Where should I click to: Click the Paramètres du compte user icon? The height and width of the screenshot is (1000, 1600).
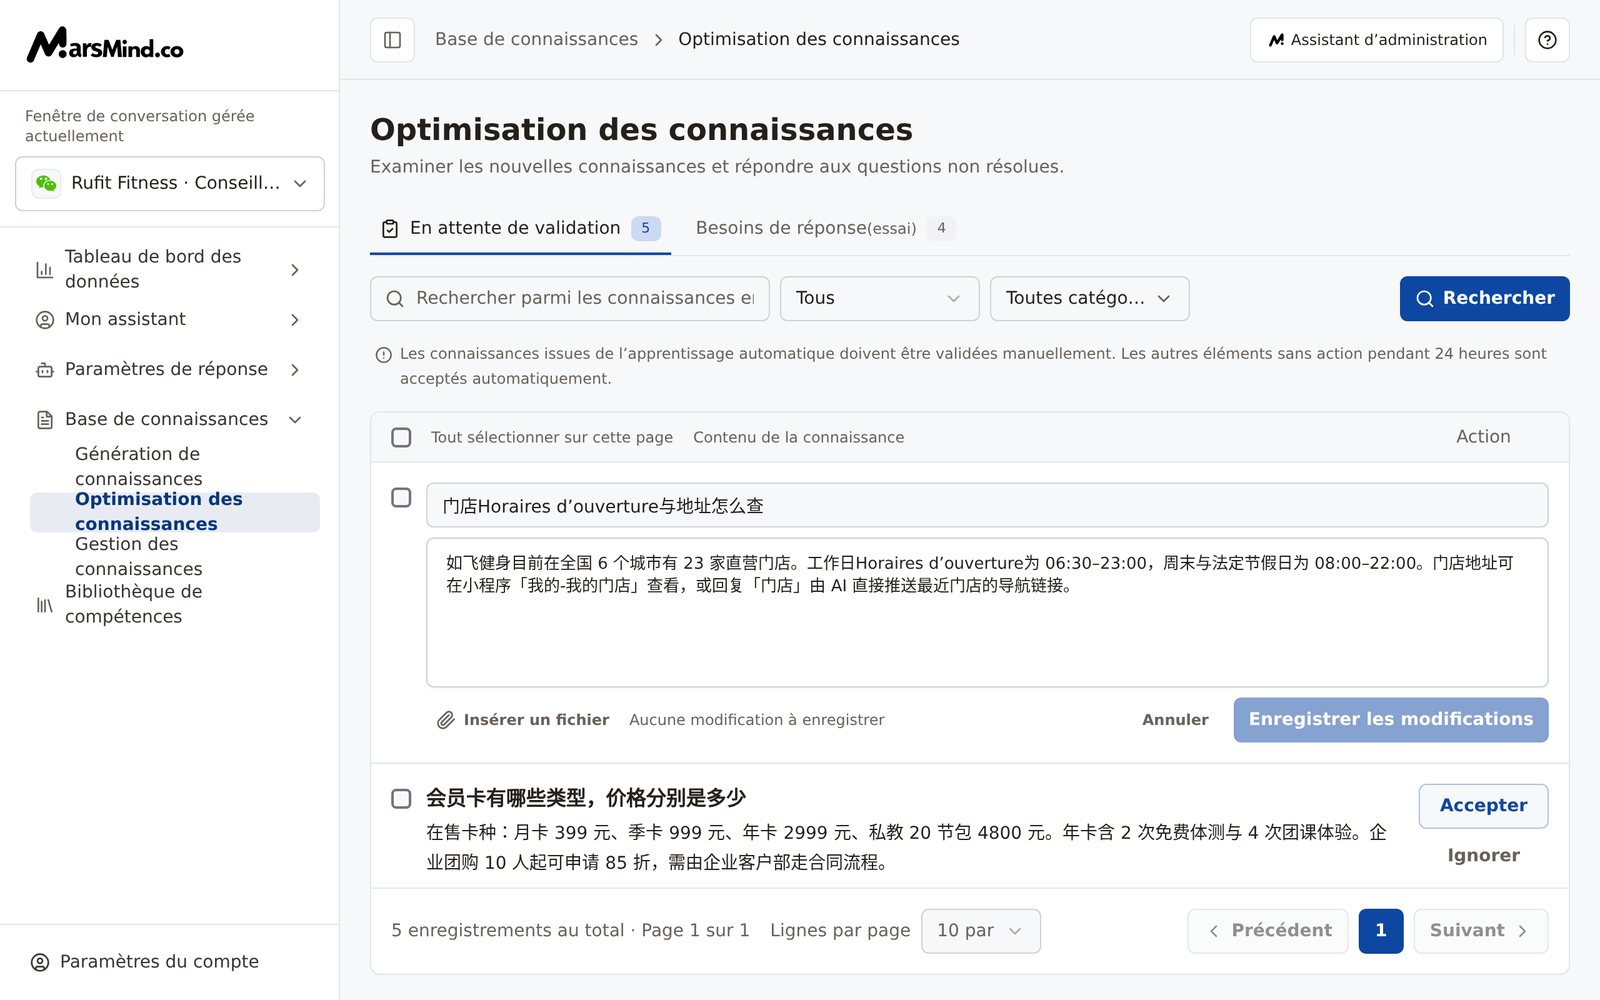pyautogui.click(x=40, y=962)
